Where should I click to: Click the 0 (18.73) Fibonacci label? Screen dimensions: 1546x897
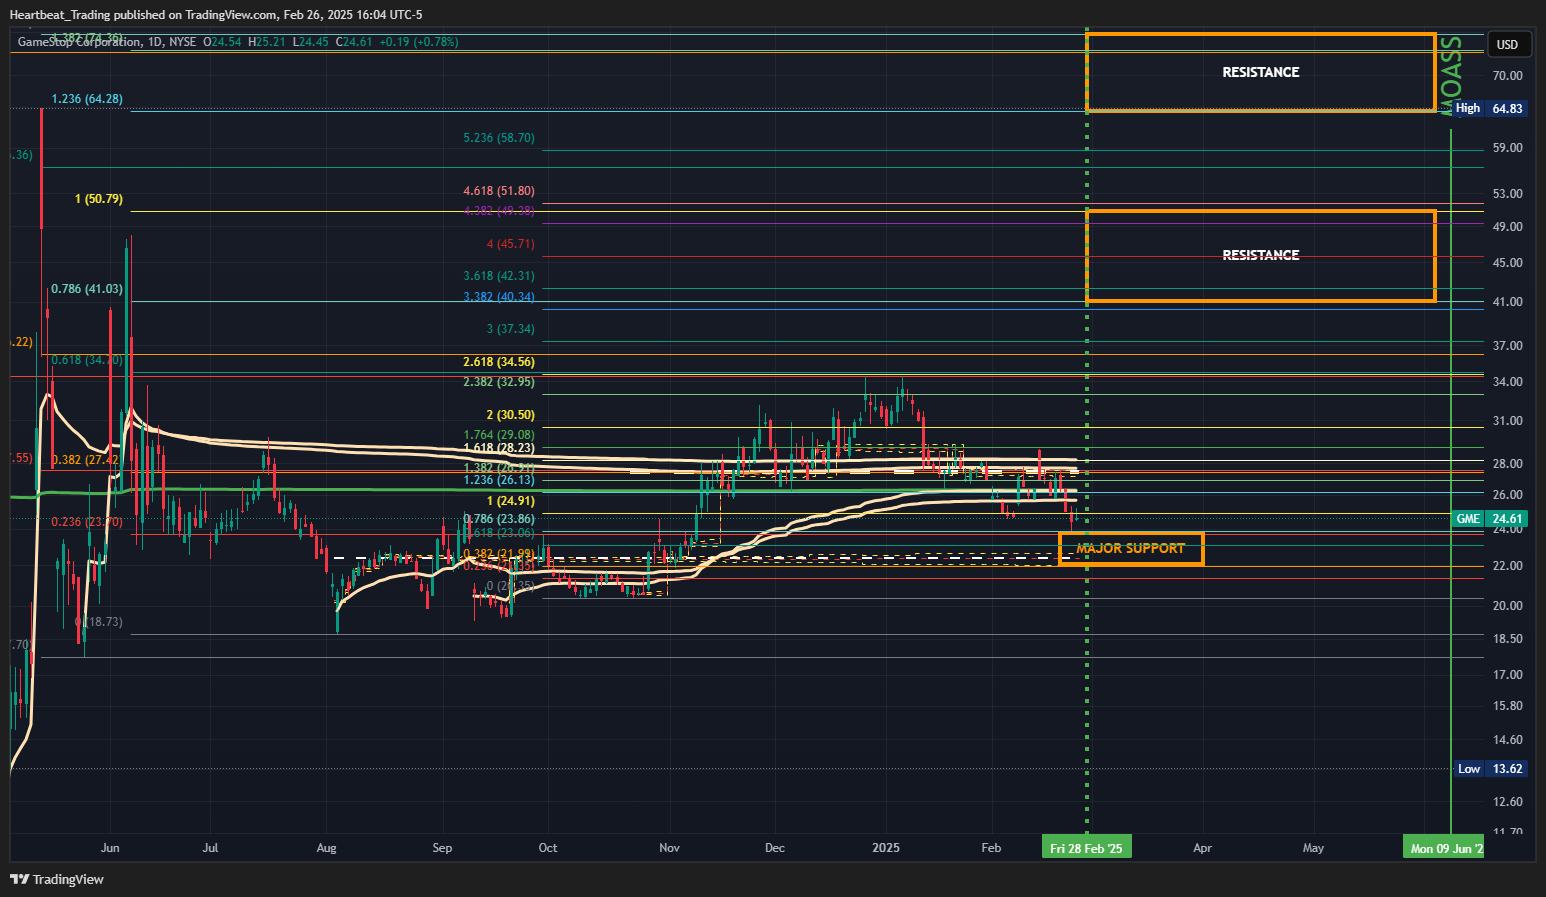coord(99,622)
